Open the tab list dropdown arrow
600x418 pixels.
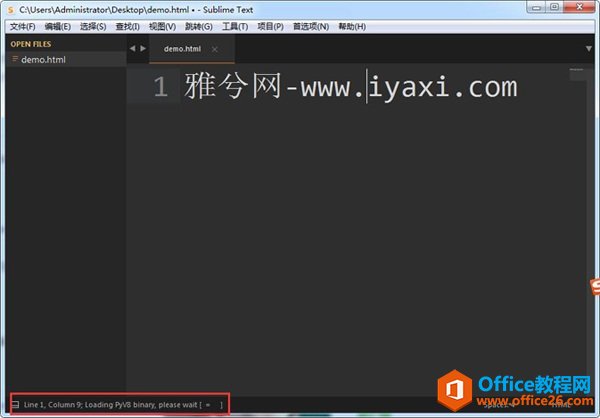(x=588, y=48)
